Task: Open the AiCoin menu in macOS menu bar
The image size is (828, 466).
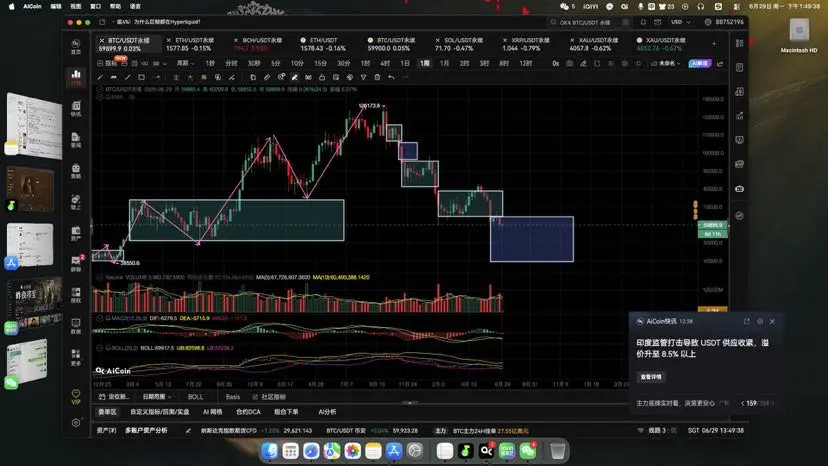Action: (x=32, y=6)
